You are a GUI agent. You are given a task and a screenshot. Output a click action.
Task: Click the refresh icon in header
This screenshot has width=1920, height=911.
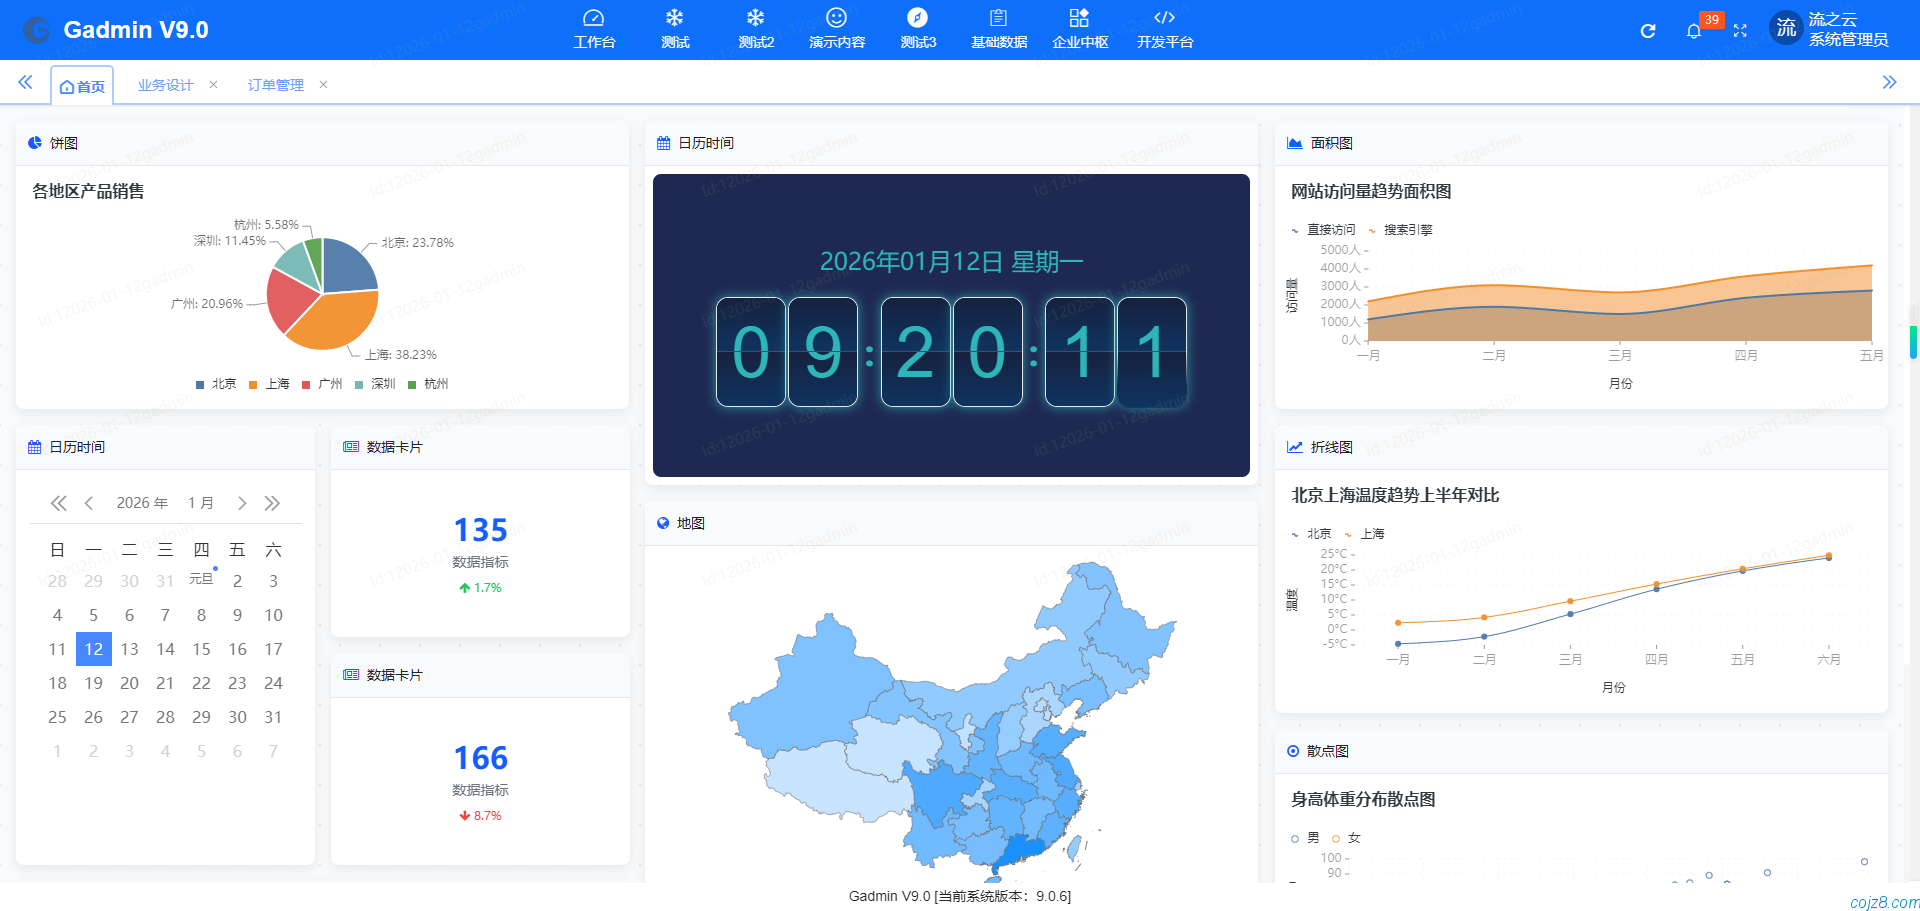[x=1648, y=31]
